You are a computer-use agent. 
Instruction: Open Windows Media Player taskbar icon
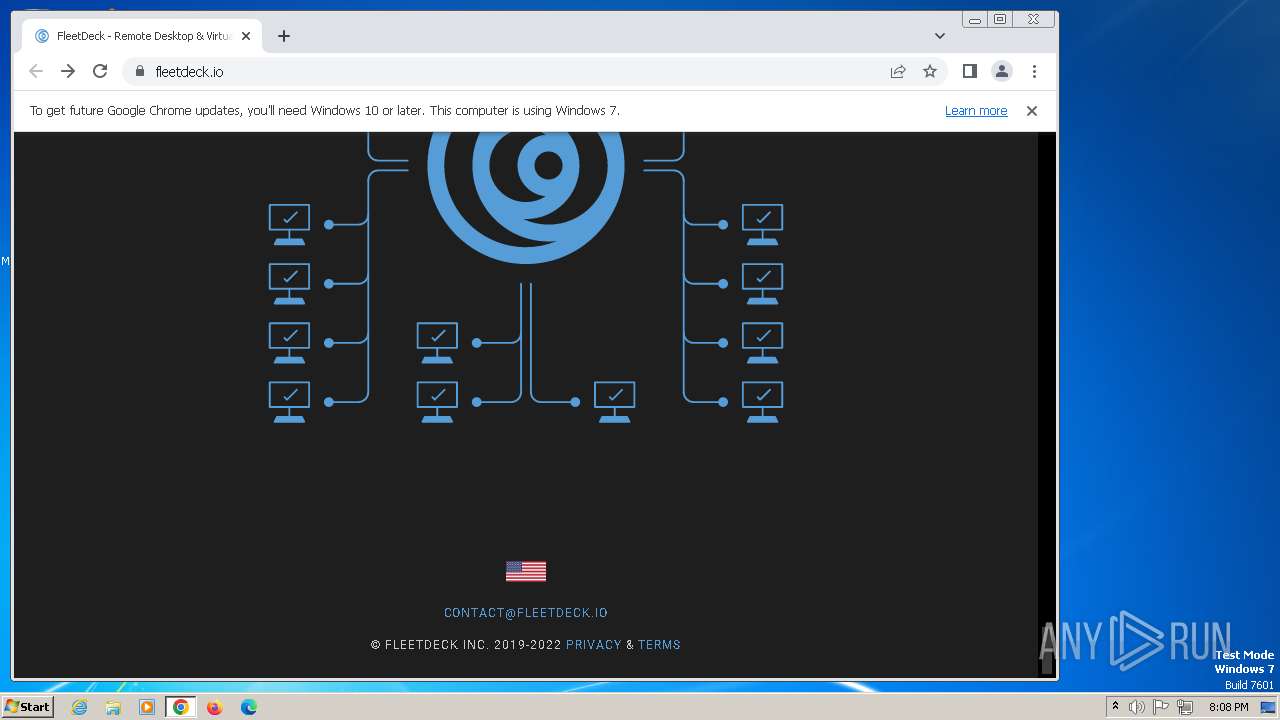[x=147, y=707]
